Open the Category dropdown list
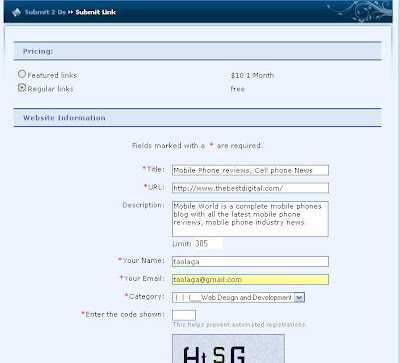The width and height of the screenshot is (400, 363). [238, 297]
